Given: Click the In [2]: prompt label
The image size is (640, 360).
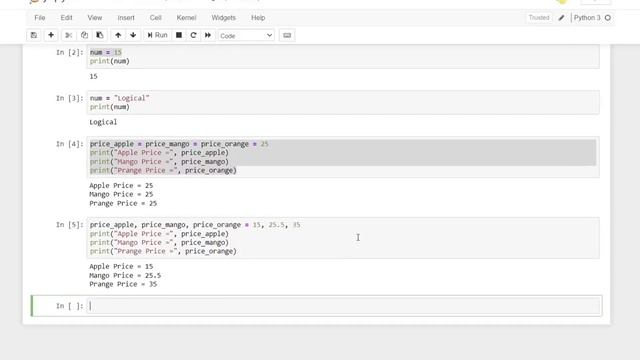Looking at the screenshot, I should [x=69, y=52].
